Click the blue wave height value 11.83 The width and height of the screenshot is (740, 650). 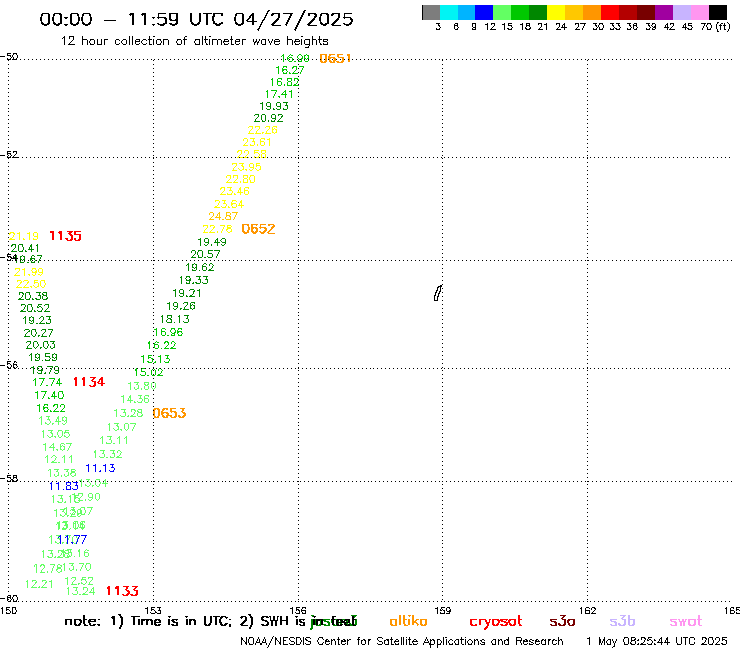pyautogui.click(x=64, y=486)
